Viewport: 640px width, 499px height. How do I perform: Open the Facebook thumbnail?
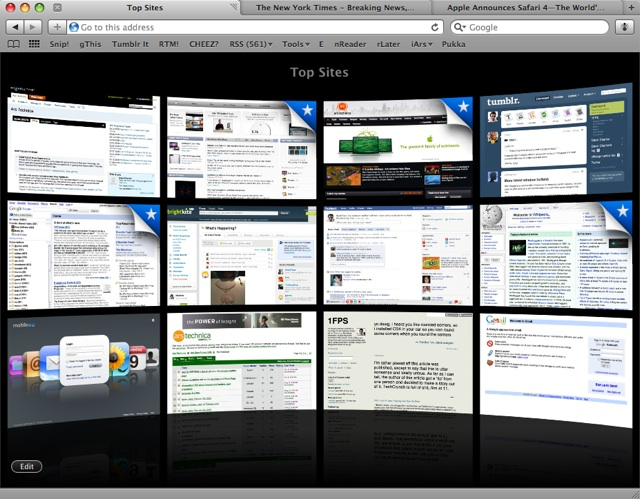tap(398, 255)
